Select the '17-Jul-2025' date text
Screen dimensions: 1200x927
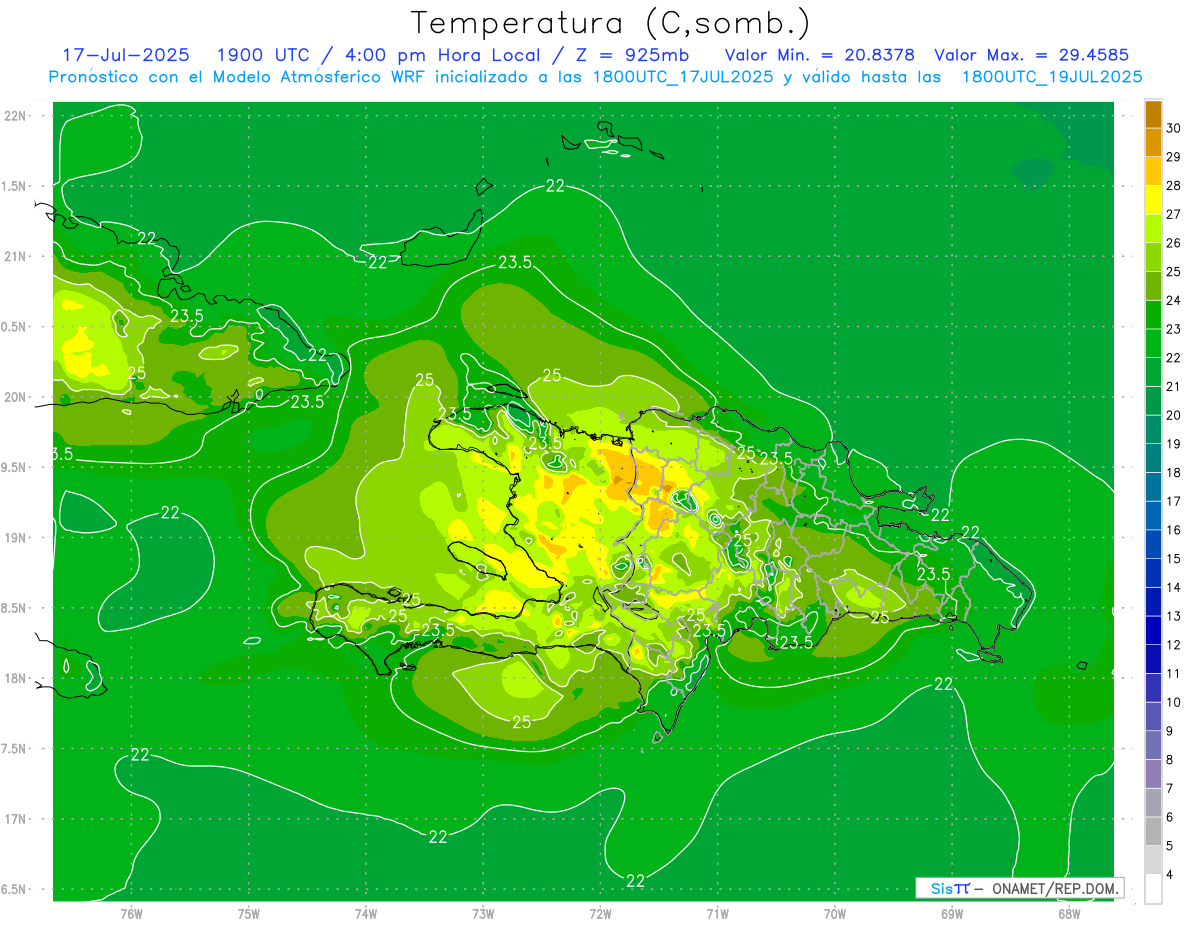pyautogui.click(x=127, y=55)
